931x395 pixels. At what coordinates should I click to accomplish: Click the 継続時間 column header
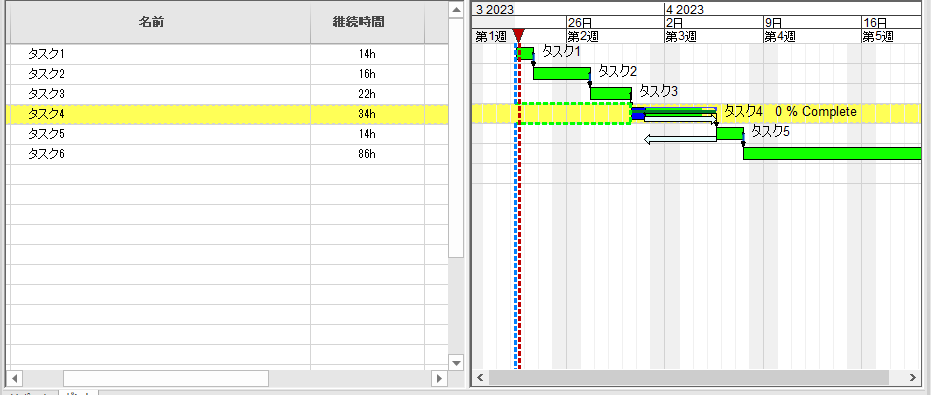point(368,23)
